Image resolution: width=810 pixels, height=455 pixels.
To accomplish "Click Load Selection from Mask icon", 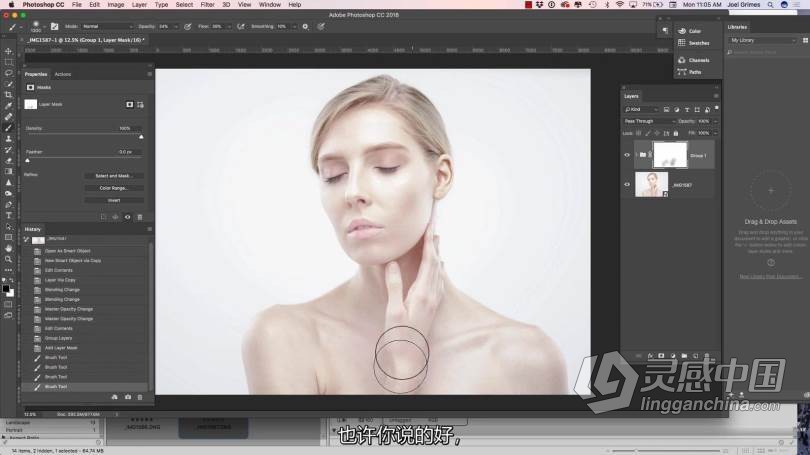I will coord(103,217).
